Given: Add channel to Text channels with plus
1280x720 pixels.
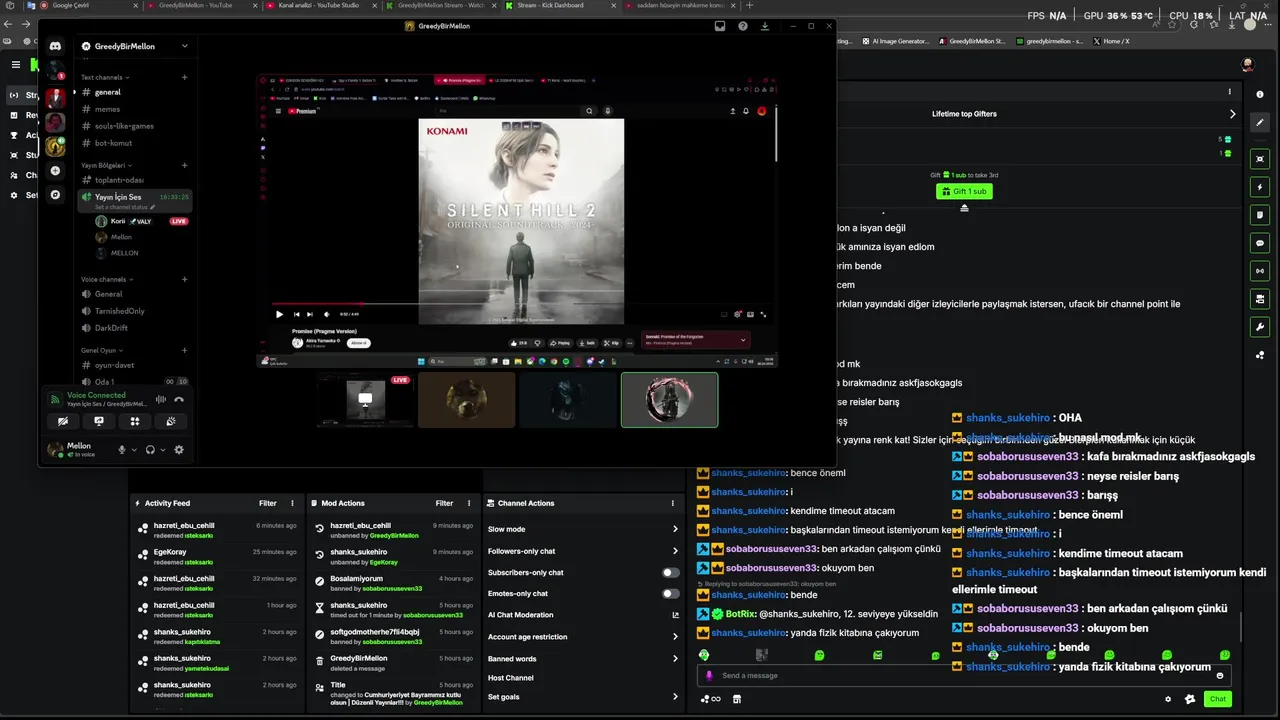Looking at the screenshot, I should click(x=184, y=77).
